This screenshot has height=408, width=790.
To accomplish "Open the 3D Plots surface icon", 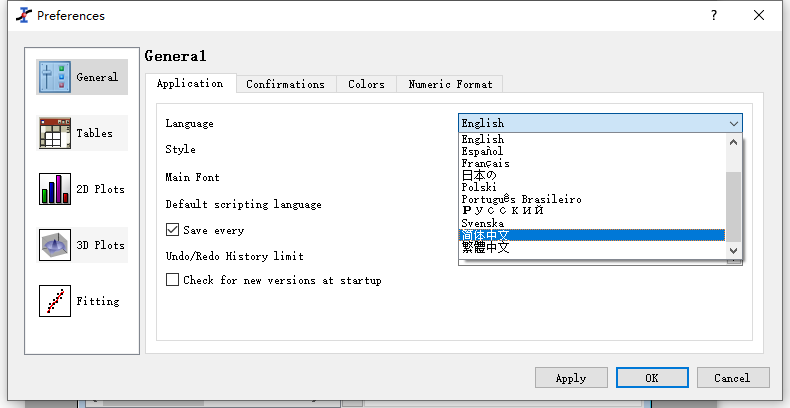I will 55,245.
